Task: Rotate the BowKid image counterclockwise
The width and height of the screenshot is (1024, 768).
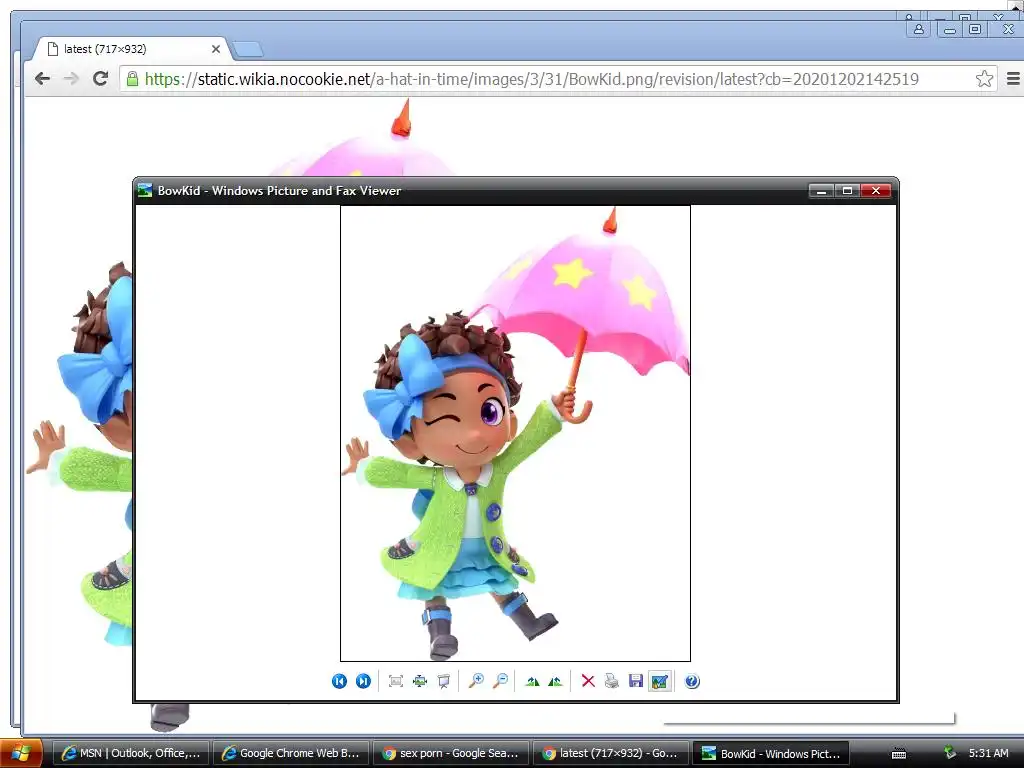Action: 556,681
